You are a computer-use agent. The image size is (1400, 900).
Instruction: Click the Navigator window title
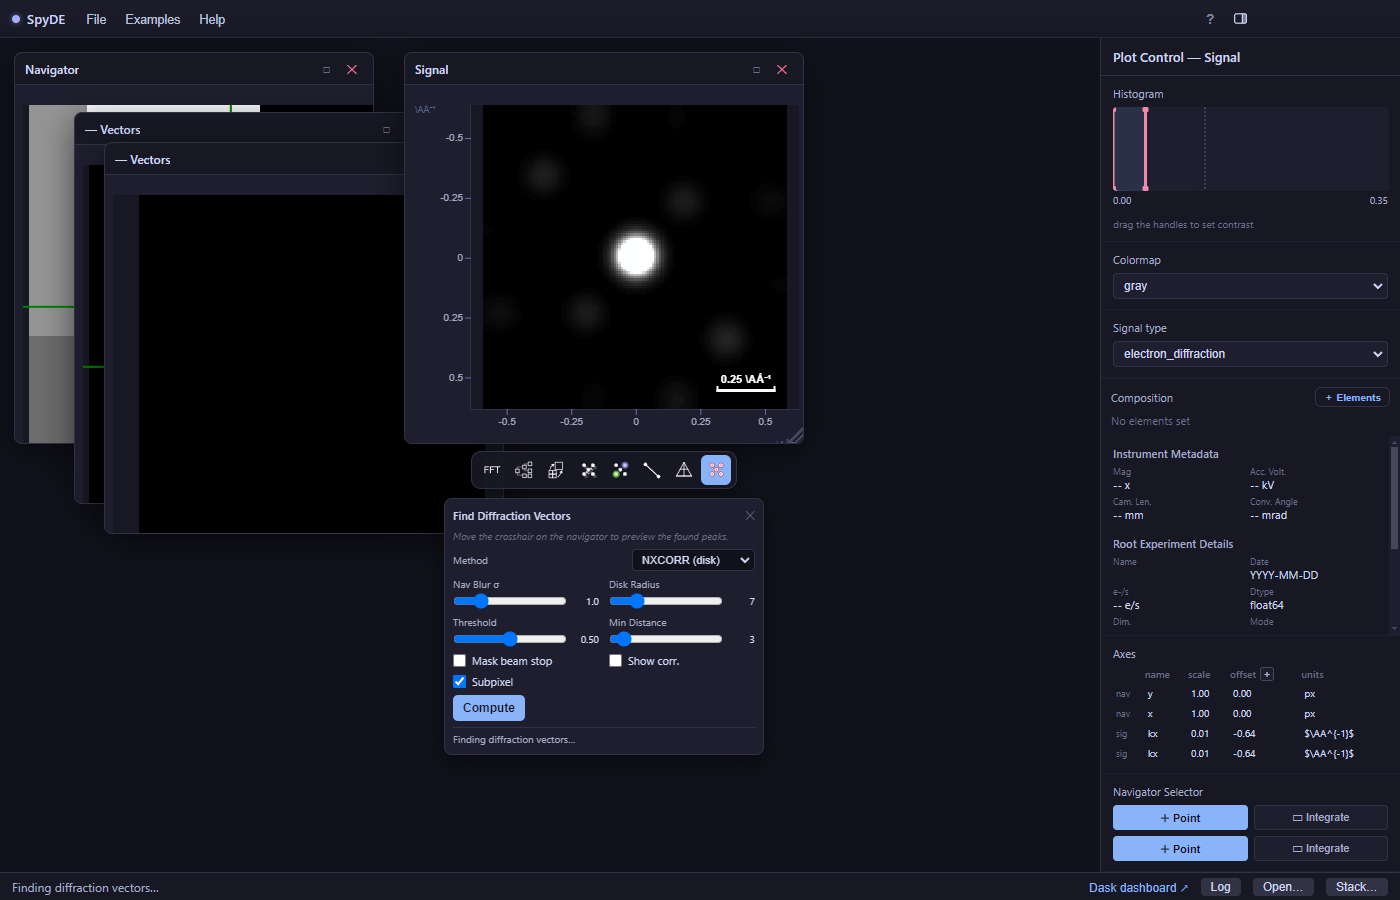(x=52, y=70)
